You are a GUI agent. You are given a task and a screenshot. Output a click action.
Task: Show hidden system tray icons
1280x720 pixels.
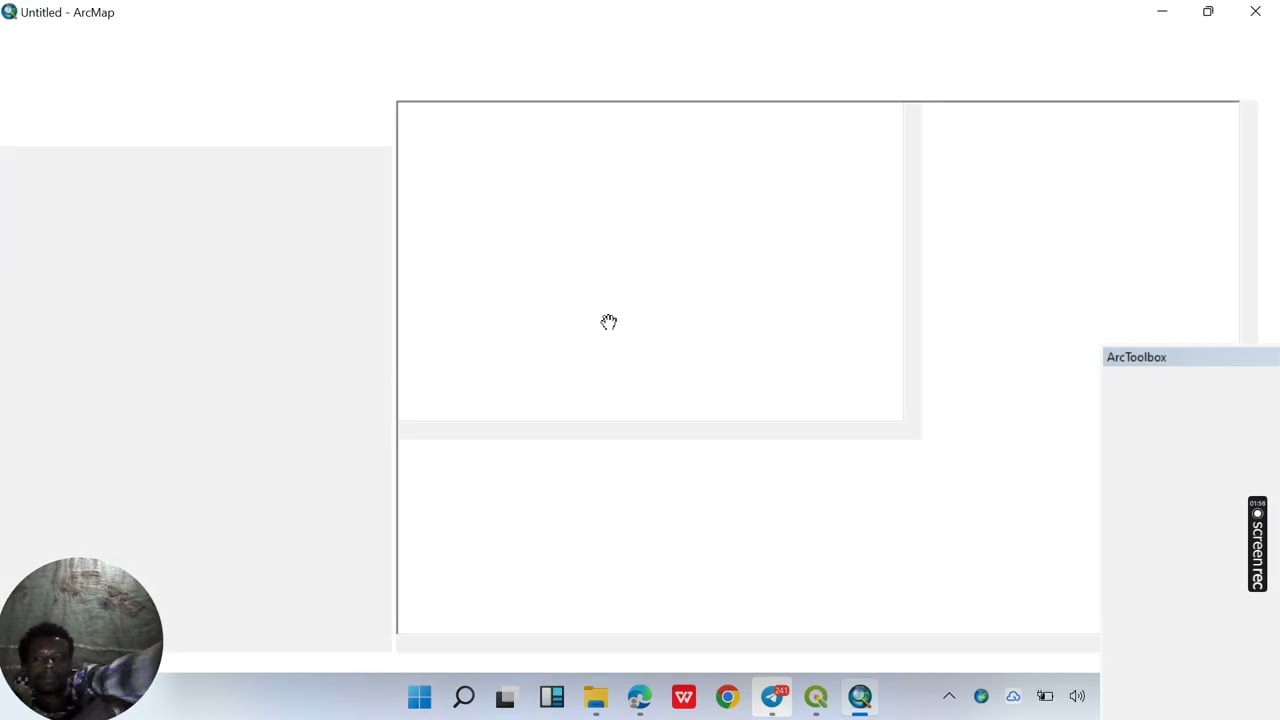pyautogui.click(x=949, y=696)
